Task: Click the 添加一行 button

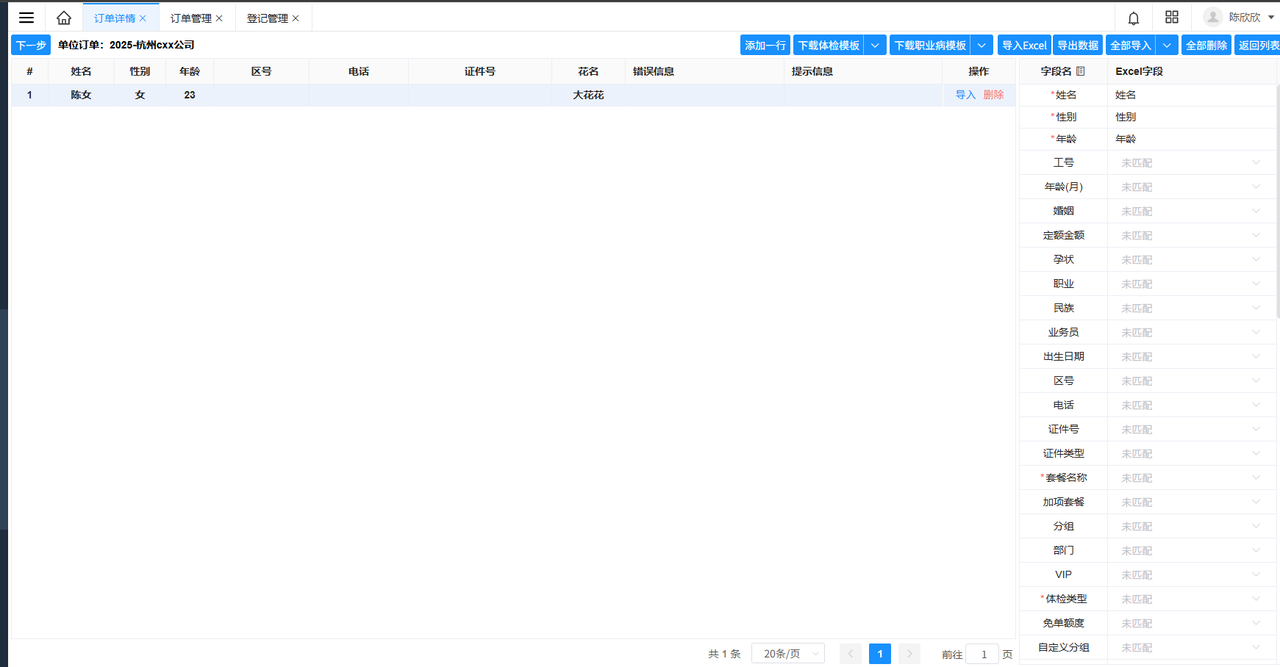Action: pos(765,46)
